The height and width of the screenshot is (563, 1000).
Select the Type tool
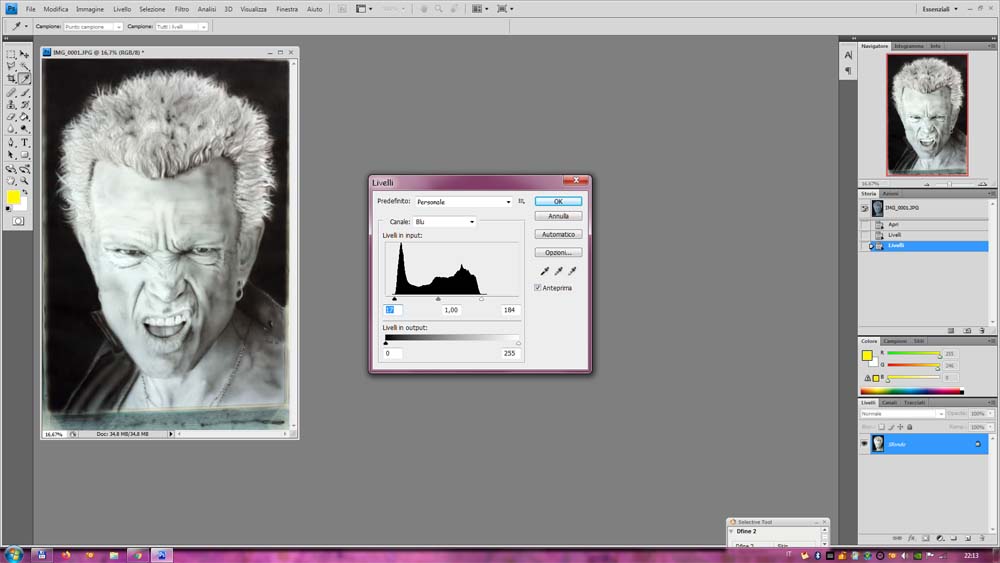click(24, 143)
